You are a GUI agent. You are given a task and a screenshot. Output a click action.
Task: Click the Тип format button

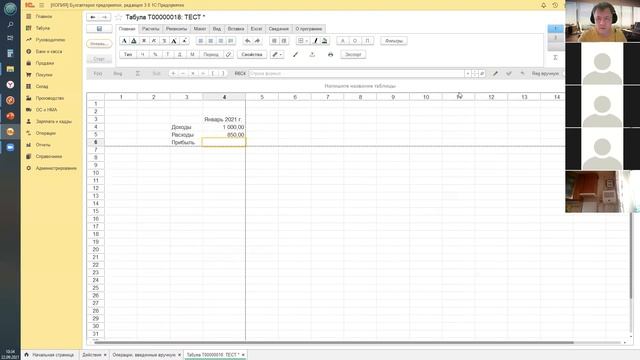point(128,54)
